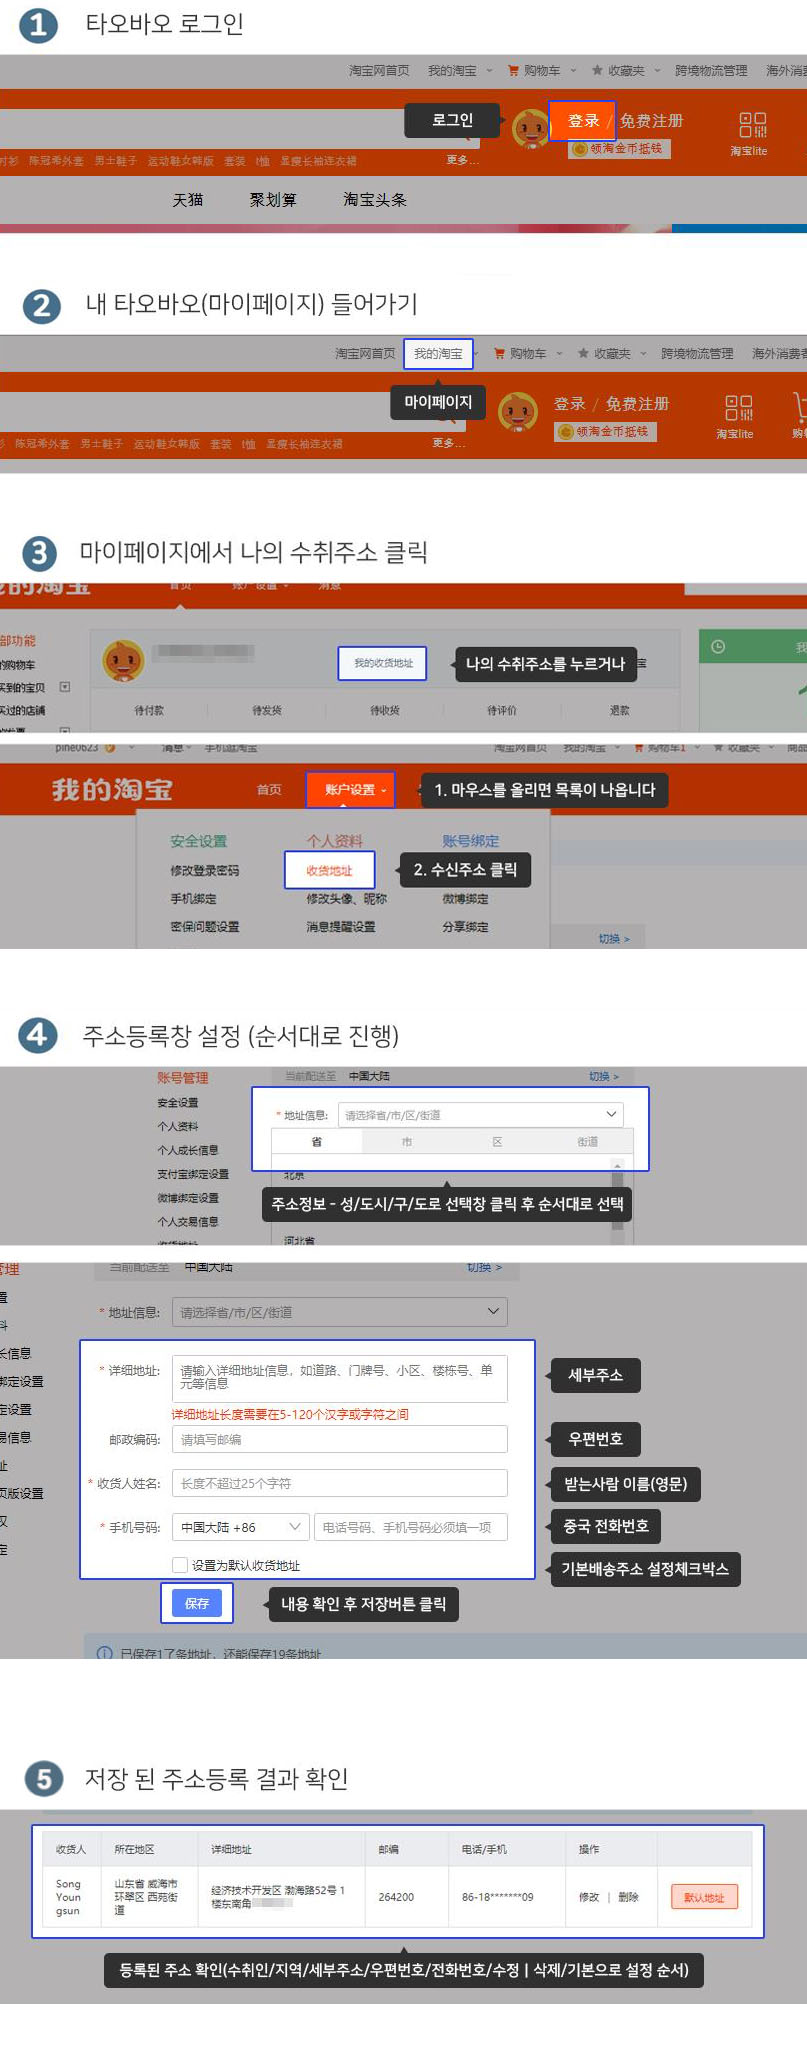The width and height of the screenshot is (807, 2056).
Task: Open the 天猫 tab
Action: tap(188, 200)
